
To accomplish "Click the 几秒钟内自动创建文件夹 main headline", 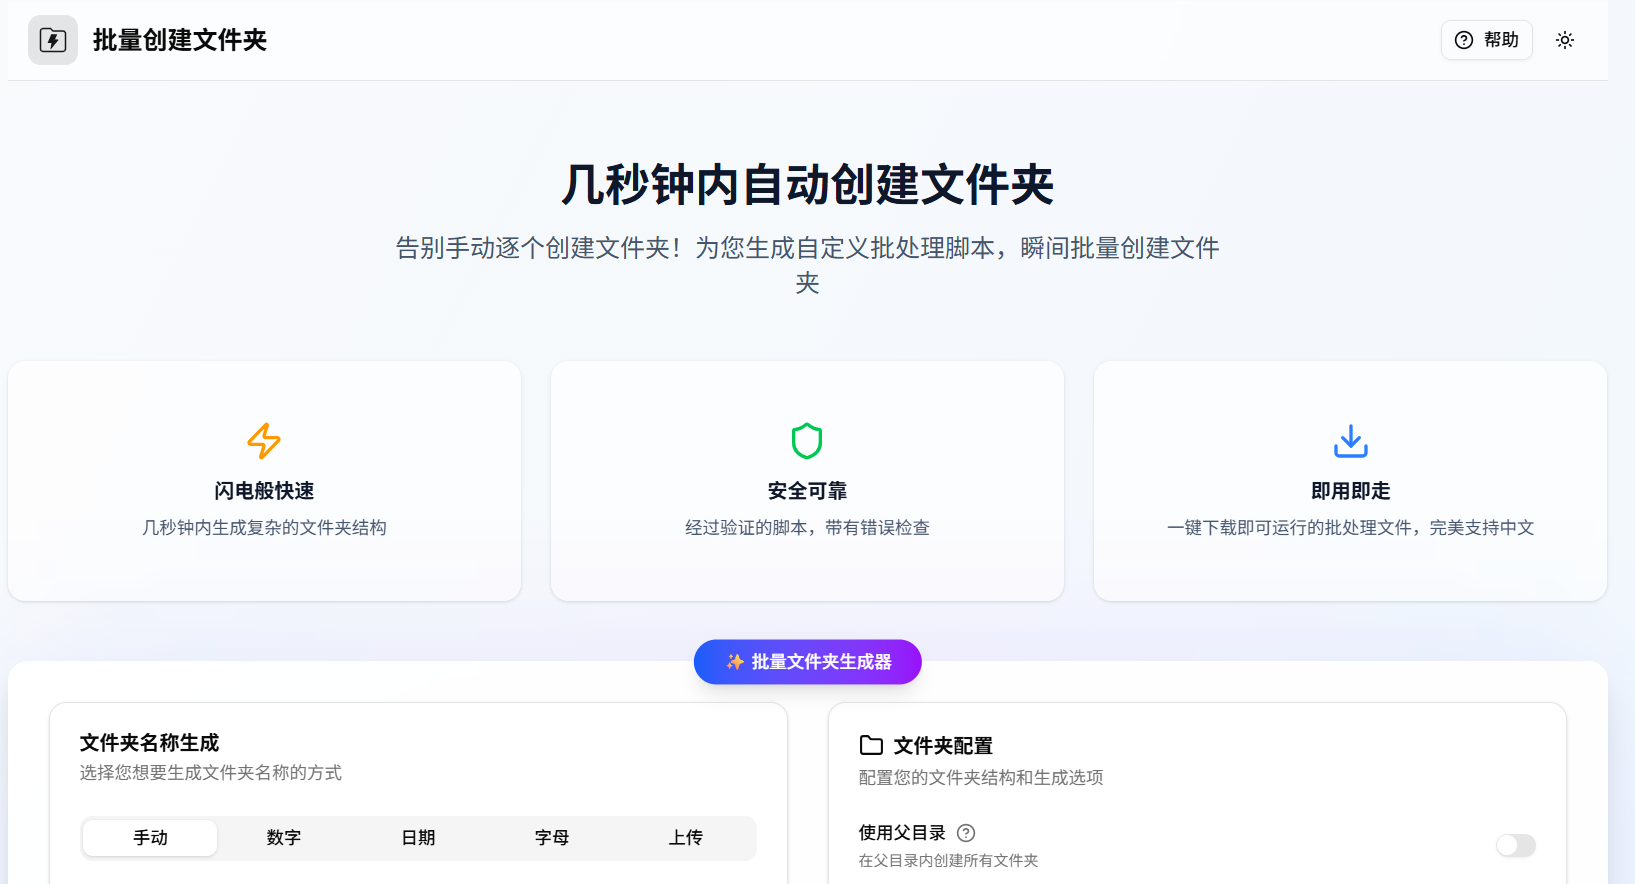I will [x=807, y=185].
